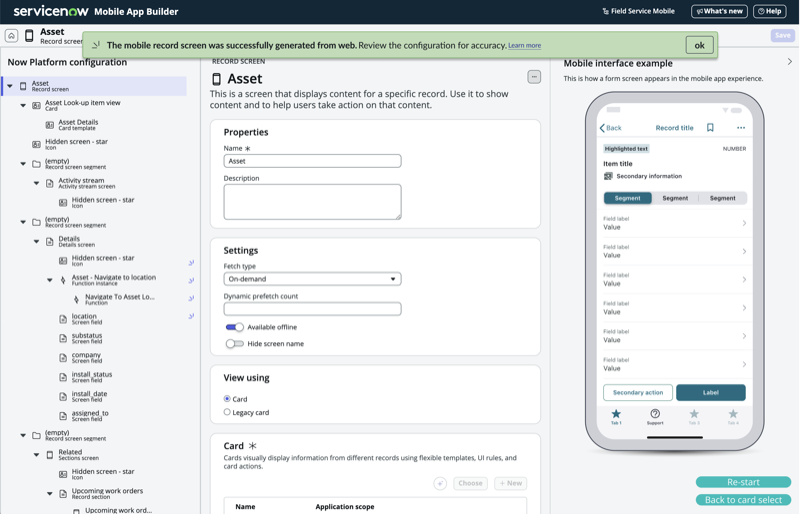800x514 pixels.
Task: Click the Support tab icon in phone preview
Action: point(655,413)
